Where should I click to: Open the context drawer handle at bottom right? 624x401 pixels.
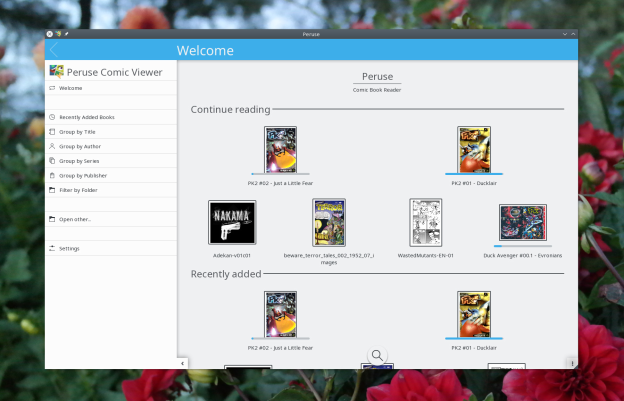(572, 363)
